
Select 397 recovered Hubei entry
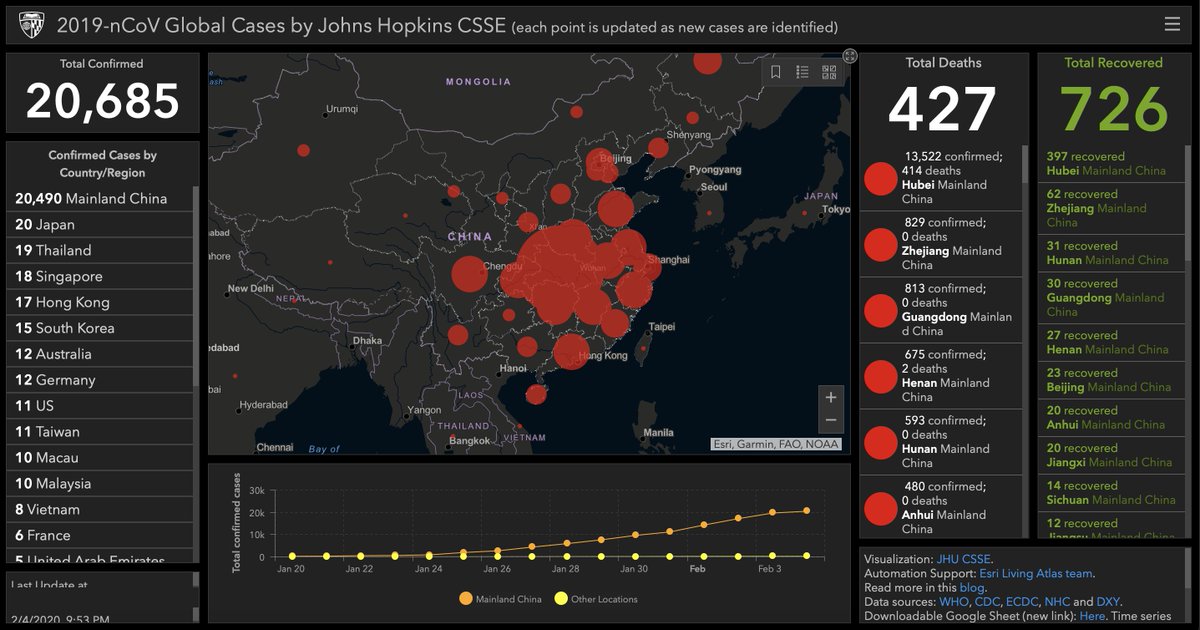[x=1111, y=163]
